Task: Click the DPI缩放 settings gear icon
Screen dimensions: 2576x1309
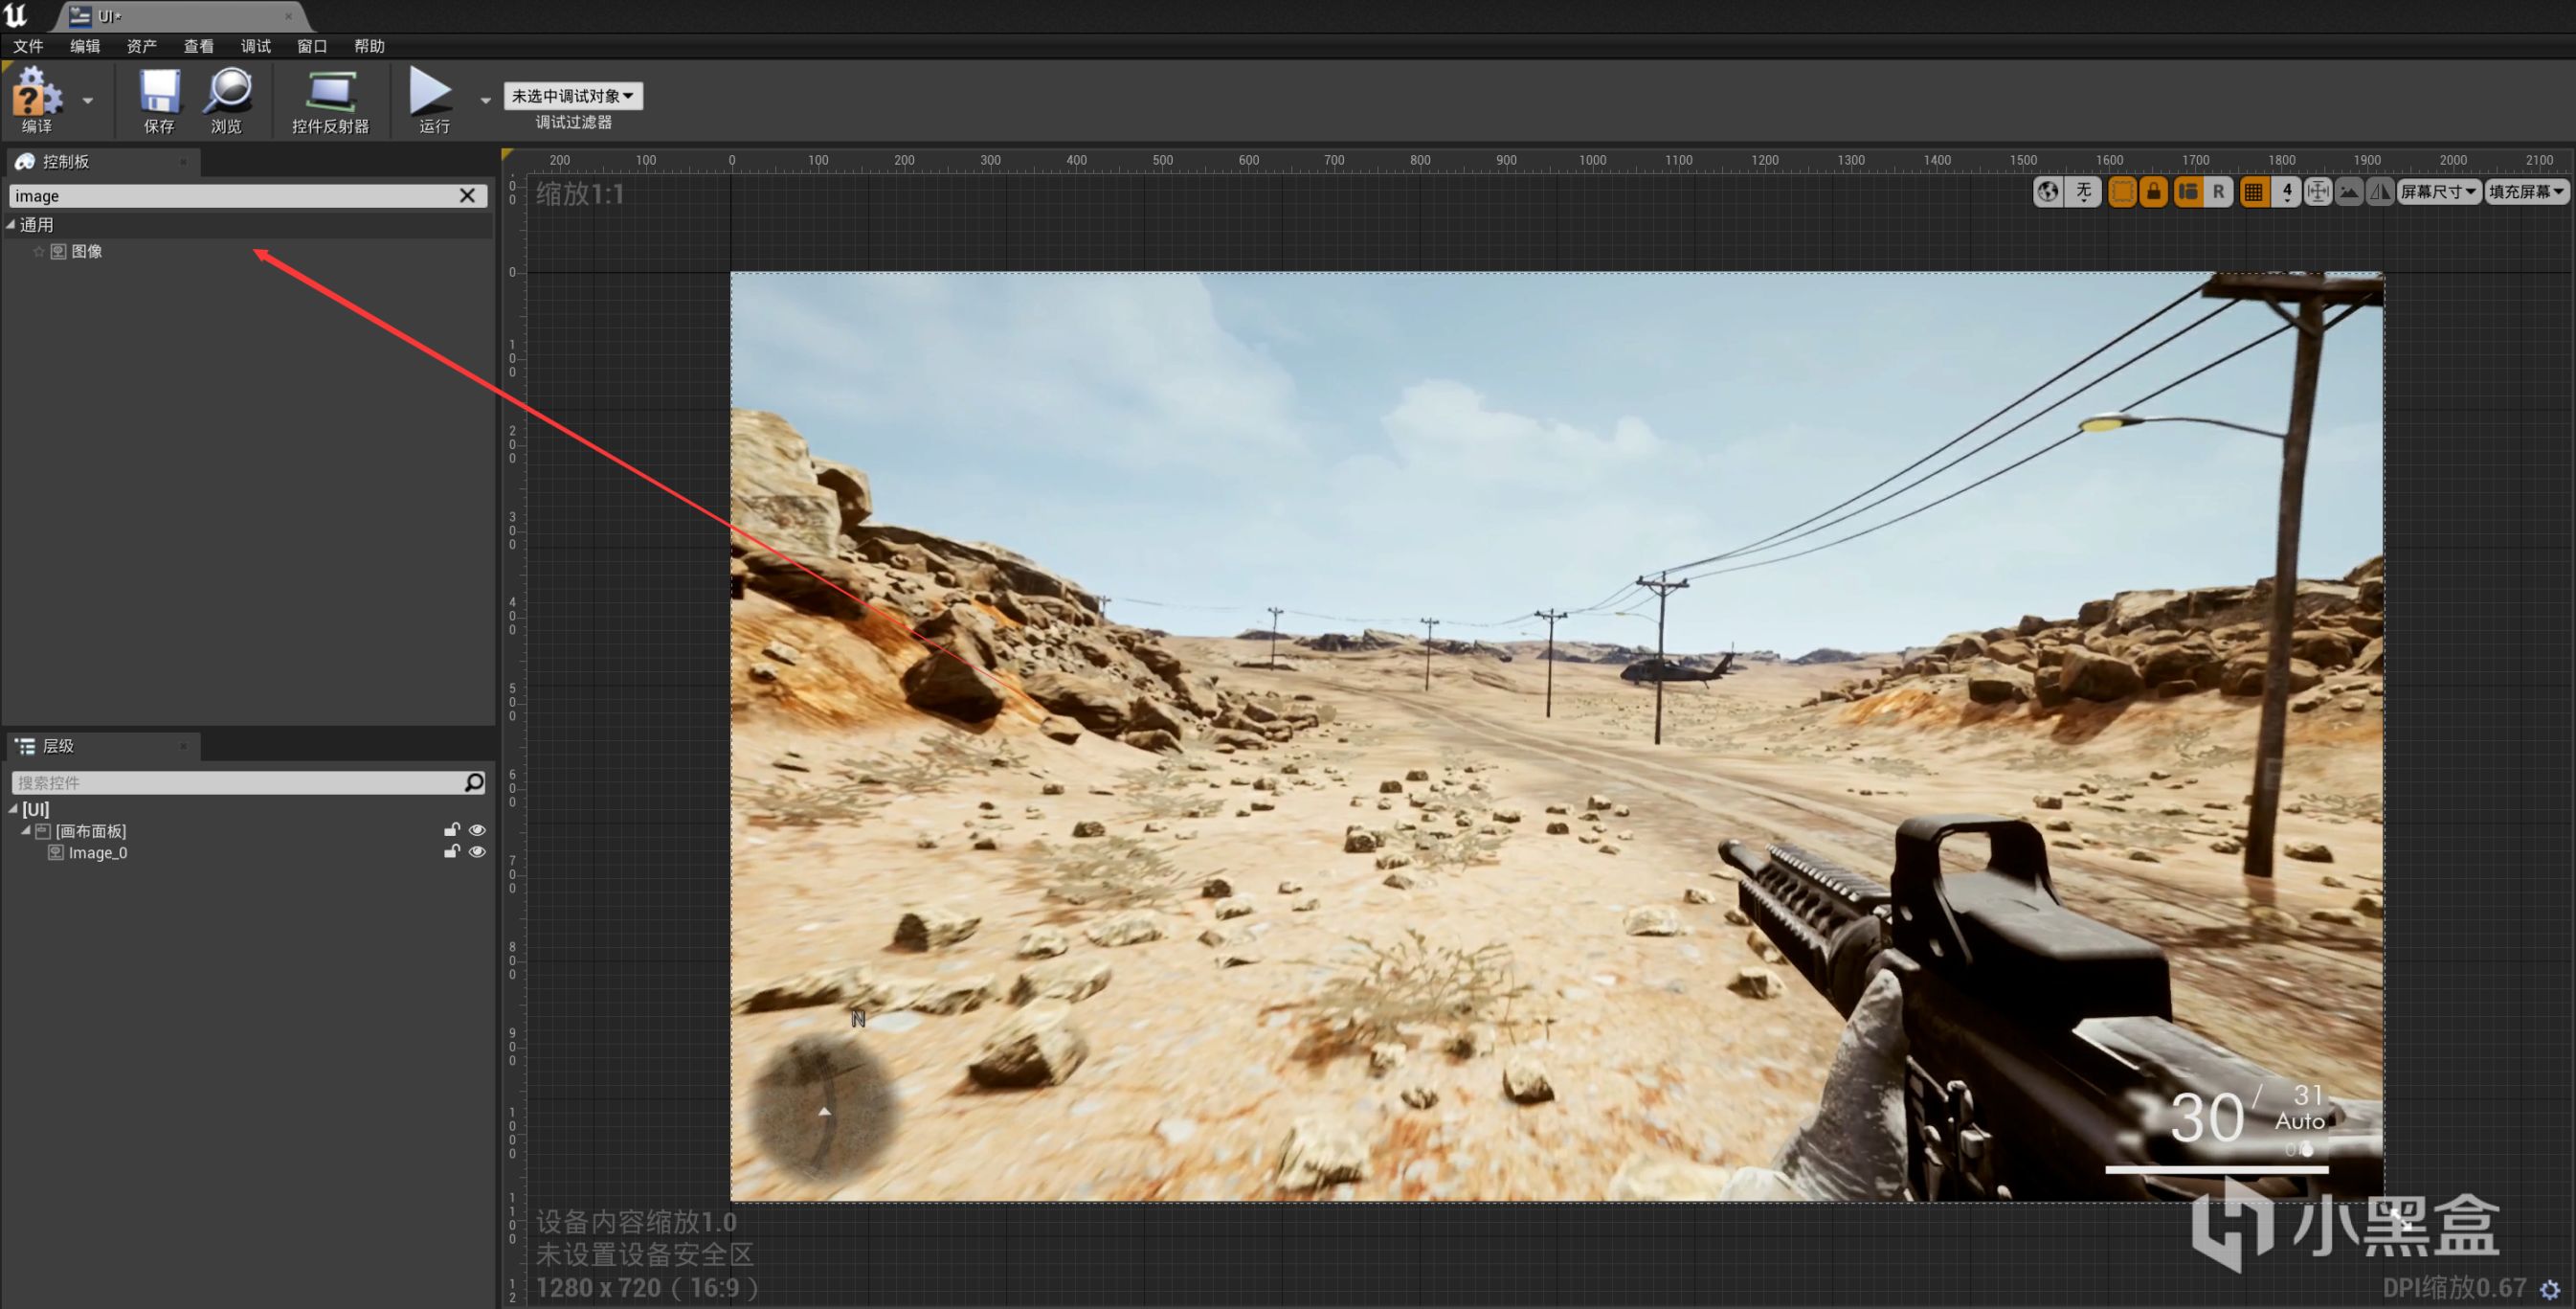Action: [2551, 1290]
